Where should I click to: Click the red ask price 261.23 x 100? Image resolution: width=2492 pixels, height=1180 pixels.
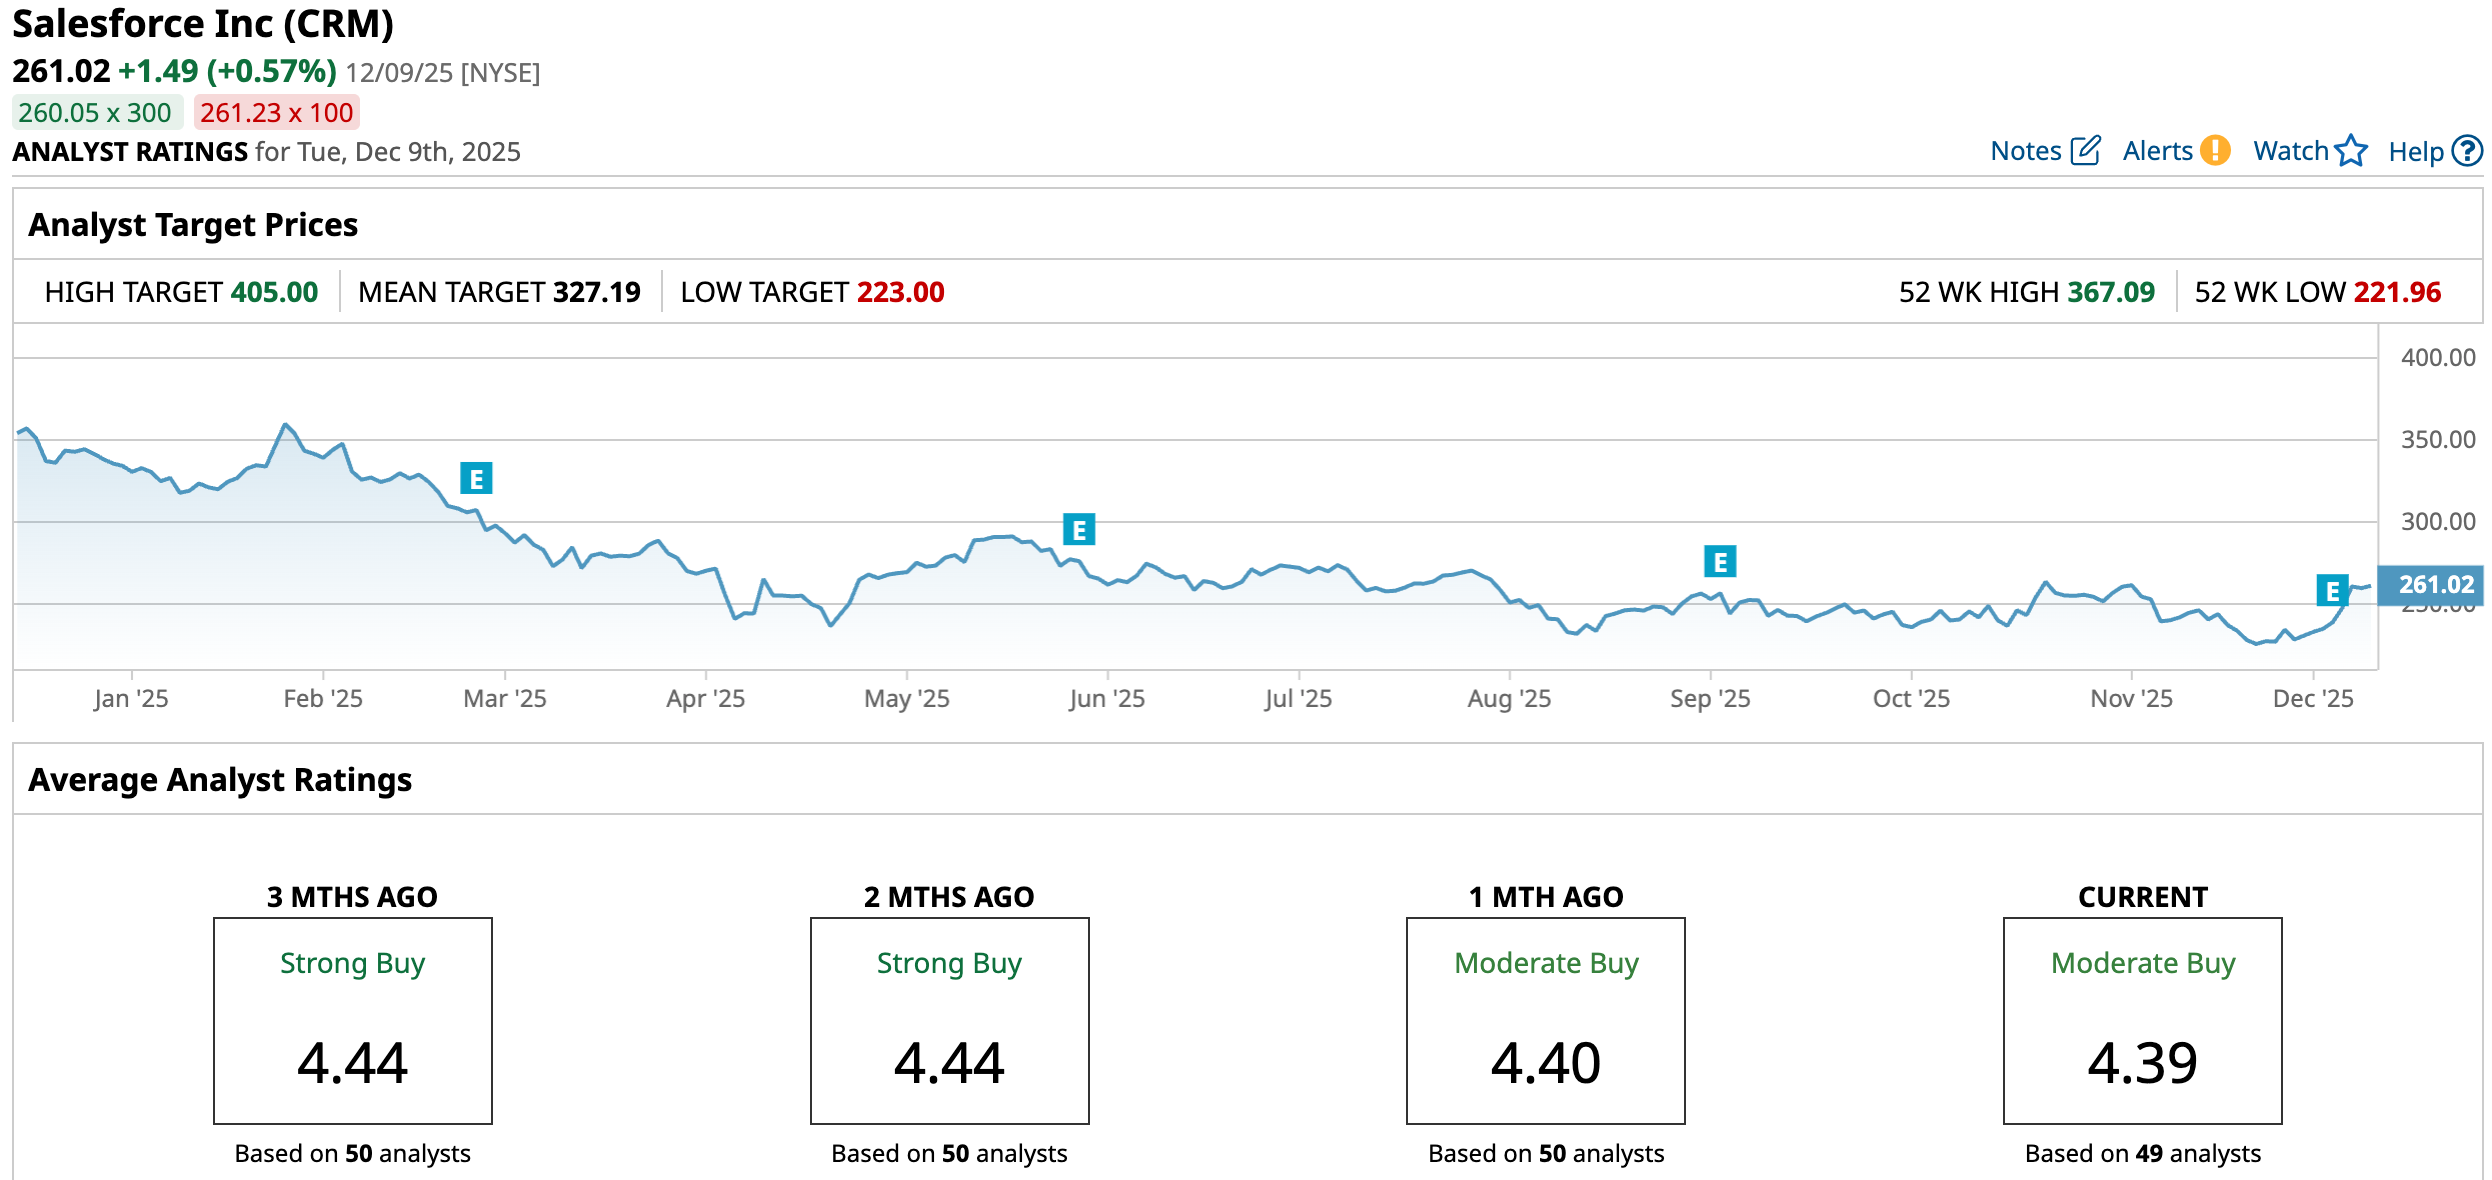[x=277, y=113]
